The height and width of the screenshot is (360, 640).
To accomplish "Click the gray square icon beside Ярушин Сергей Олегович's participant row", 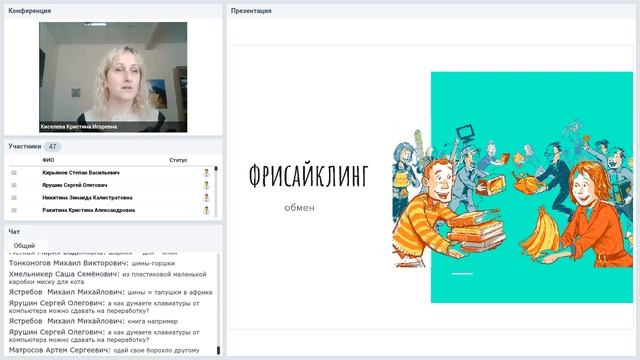I will click(x=14, y=185).
